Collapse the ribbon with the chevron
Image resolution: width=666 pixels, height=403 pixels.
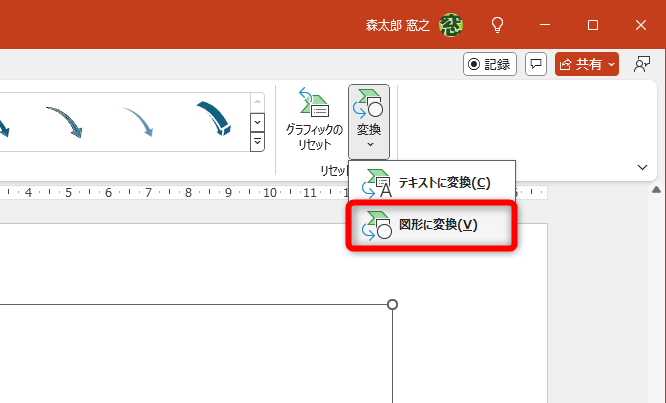click(x=642, y=167)
